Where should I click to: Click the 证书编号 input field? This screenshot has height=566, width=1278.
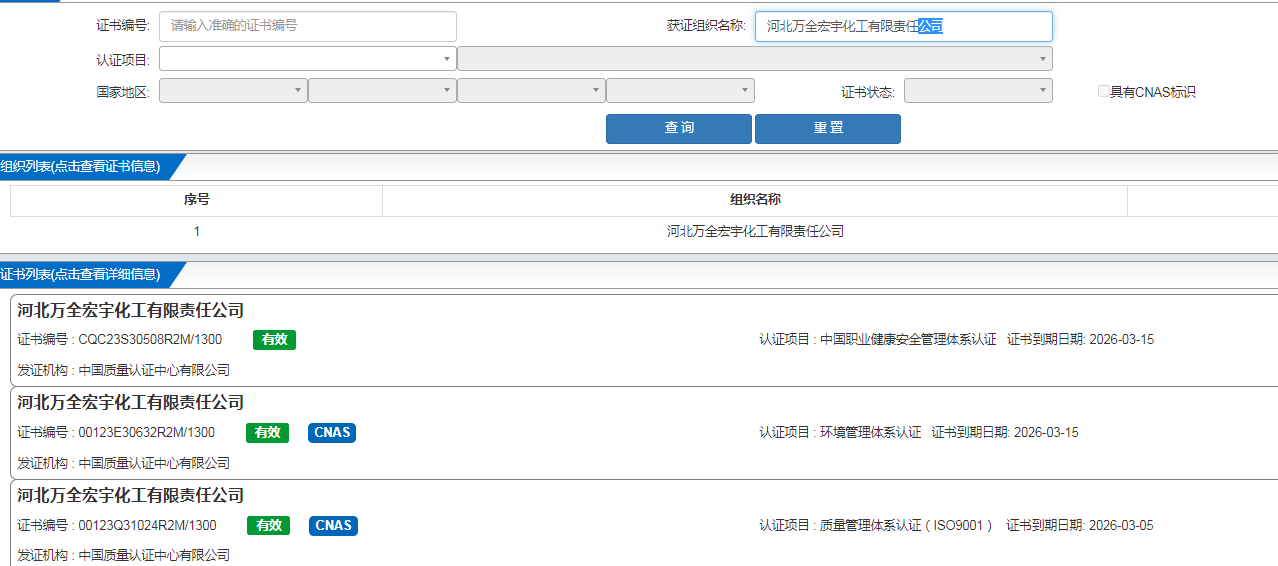point(307,26)
